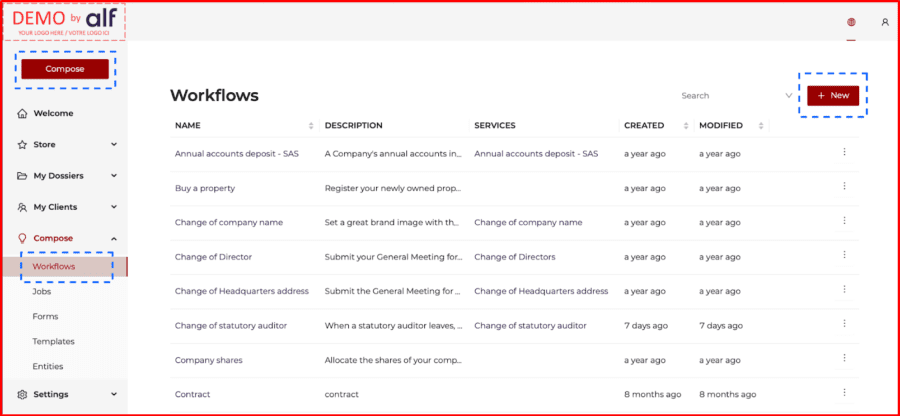Click the DESCRIPTION column header

pyautogui.click(x=354, y=126)
